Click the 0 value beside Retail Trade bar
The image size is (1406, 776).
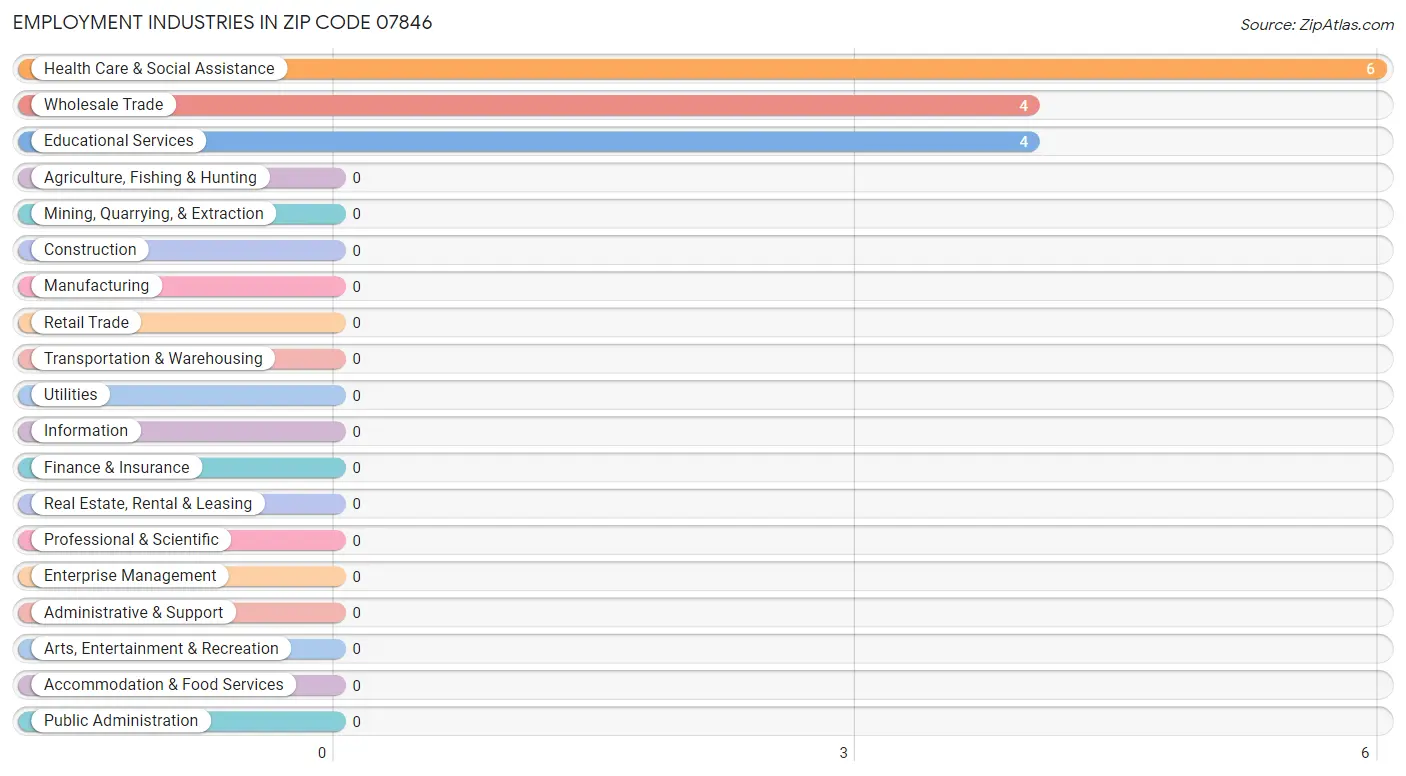356,322
